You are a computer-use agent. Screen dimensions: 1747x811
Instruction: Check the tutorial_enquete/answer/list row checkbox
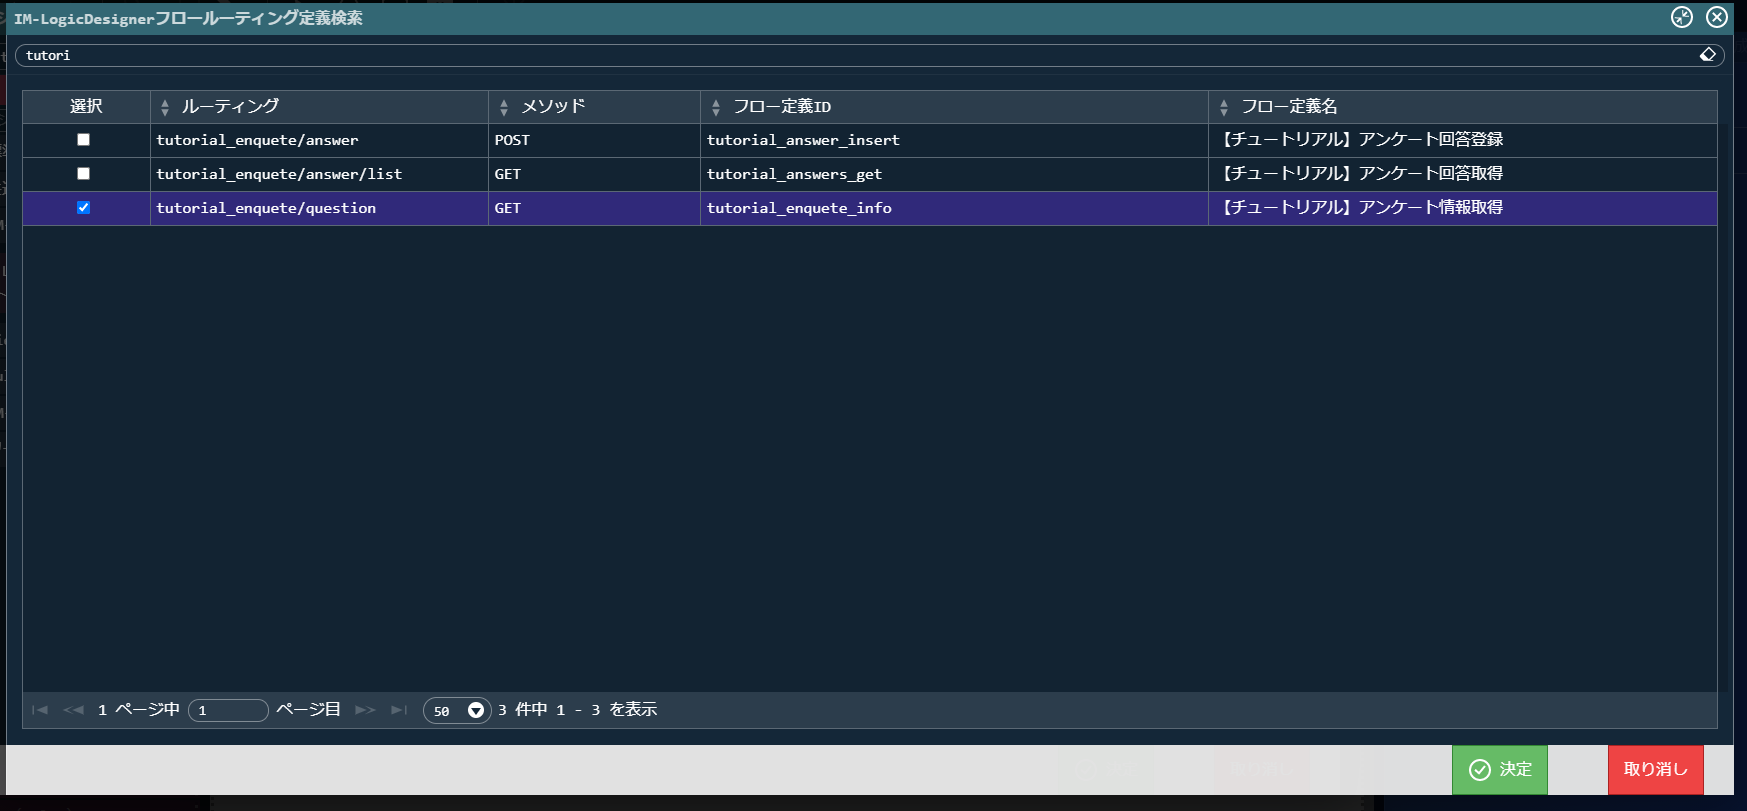(84, 174)
